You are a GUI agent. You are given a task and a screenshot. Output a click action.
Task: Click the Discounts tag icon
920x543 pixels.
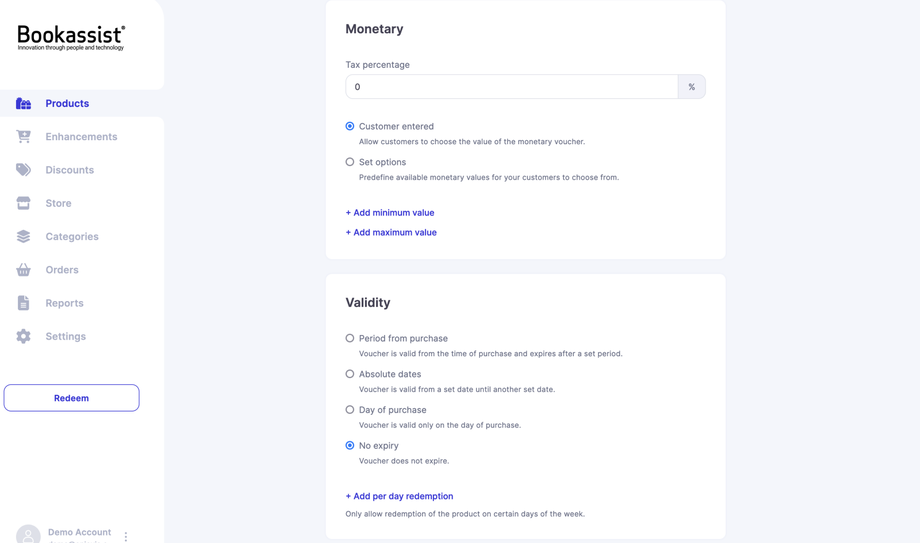[23, 170]
